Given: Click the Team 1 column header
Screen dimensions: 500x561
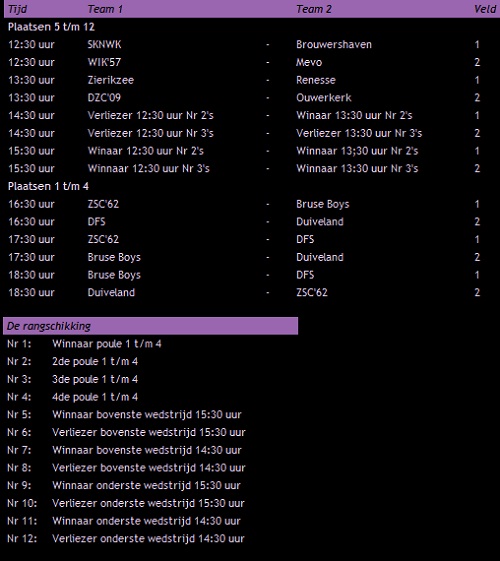Looking at the screenshot, I should coord(105,9).
